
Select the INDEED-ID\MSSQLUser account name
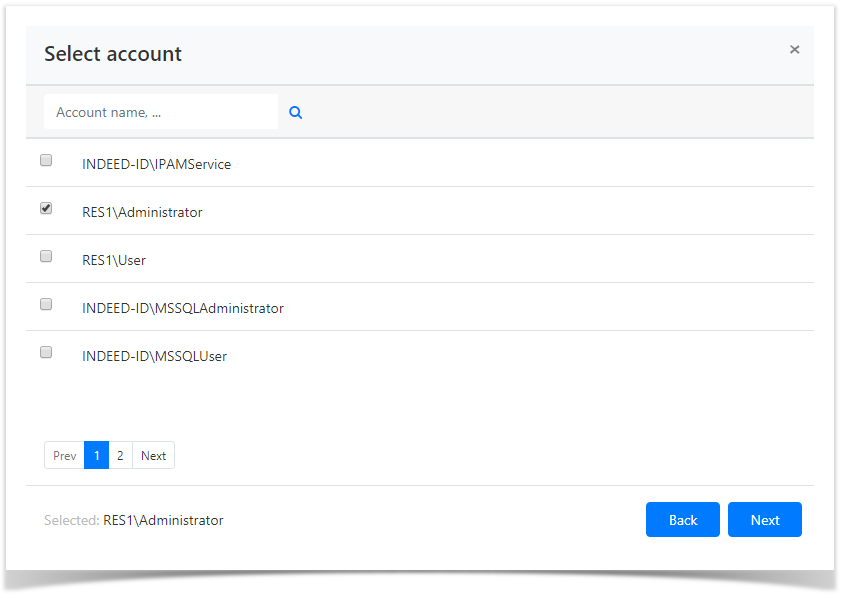pos(155,356)
